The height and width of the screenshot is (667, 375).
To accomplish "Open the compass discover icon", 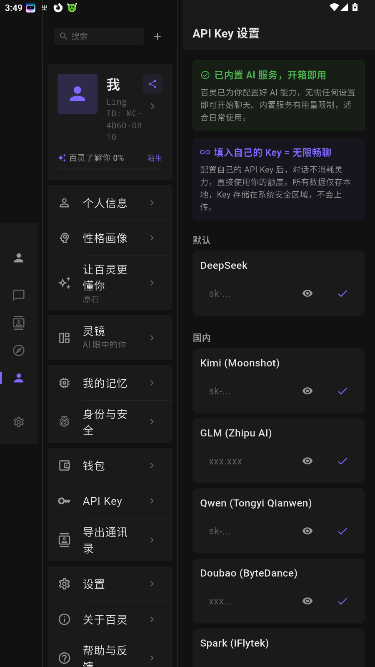I will [x=18, y=350].
